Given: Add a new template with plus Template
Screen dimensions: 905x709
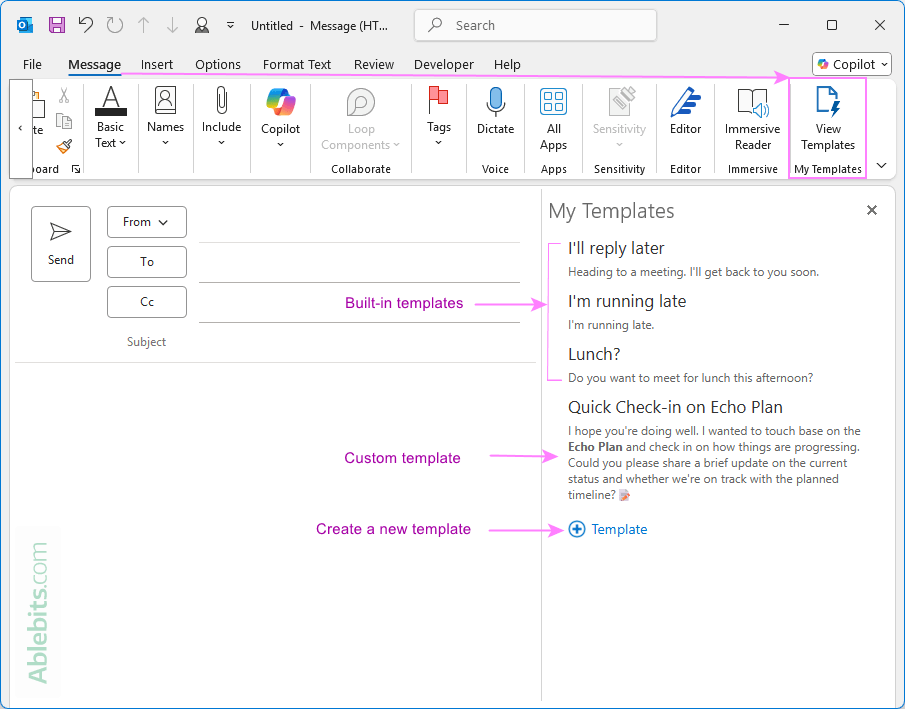Looking at the screenshot, I should (608, 529).
